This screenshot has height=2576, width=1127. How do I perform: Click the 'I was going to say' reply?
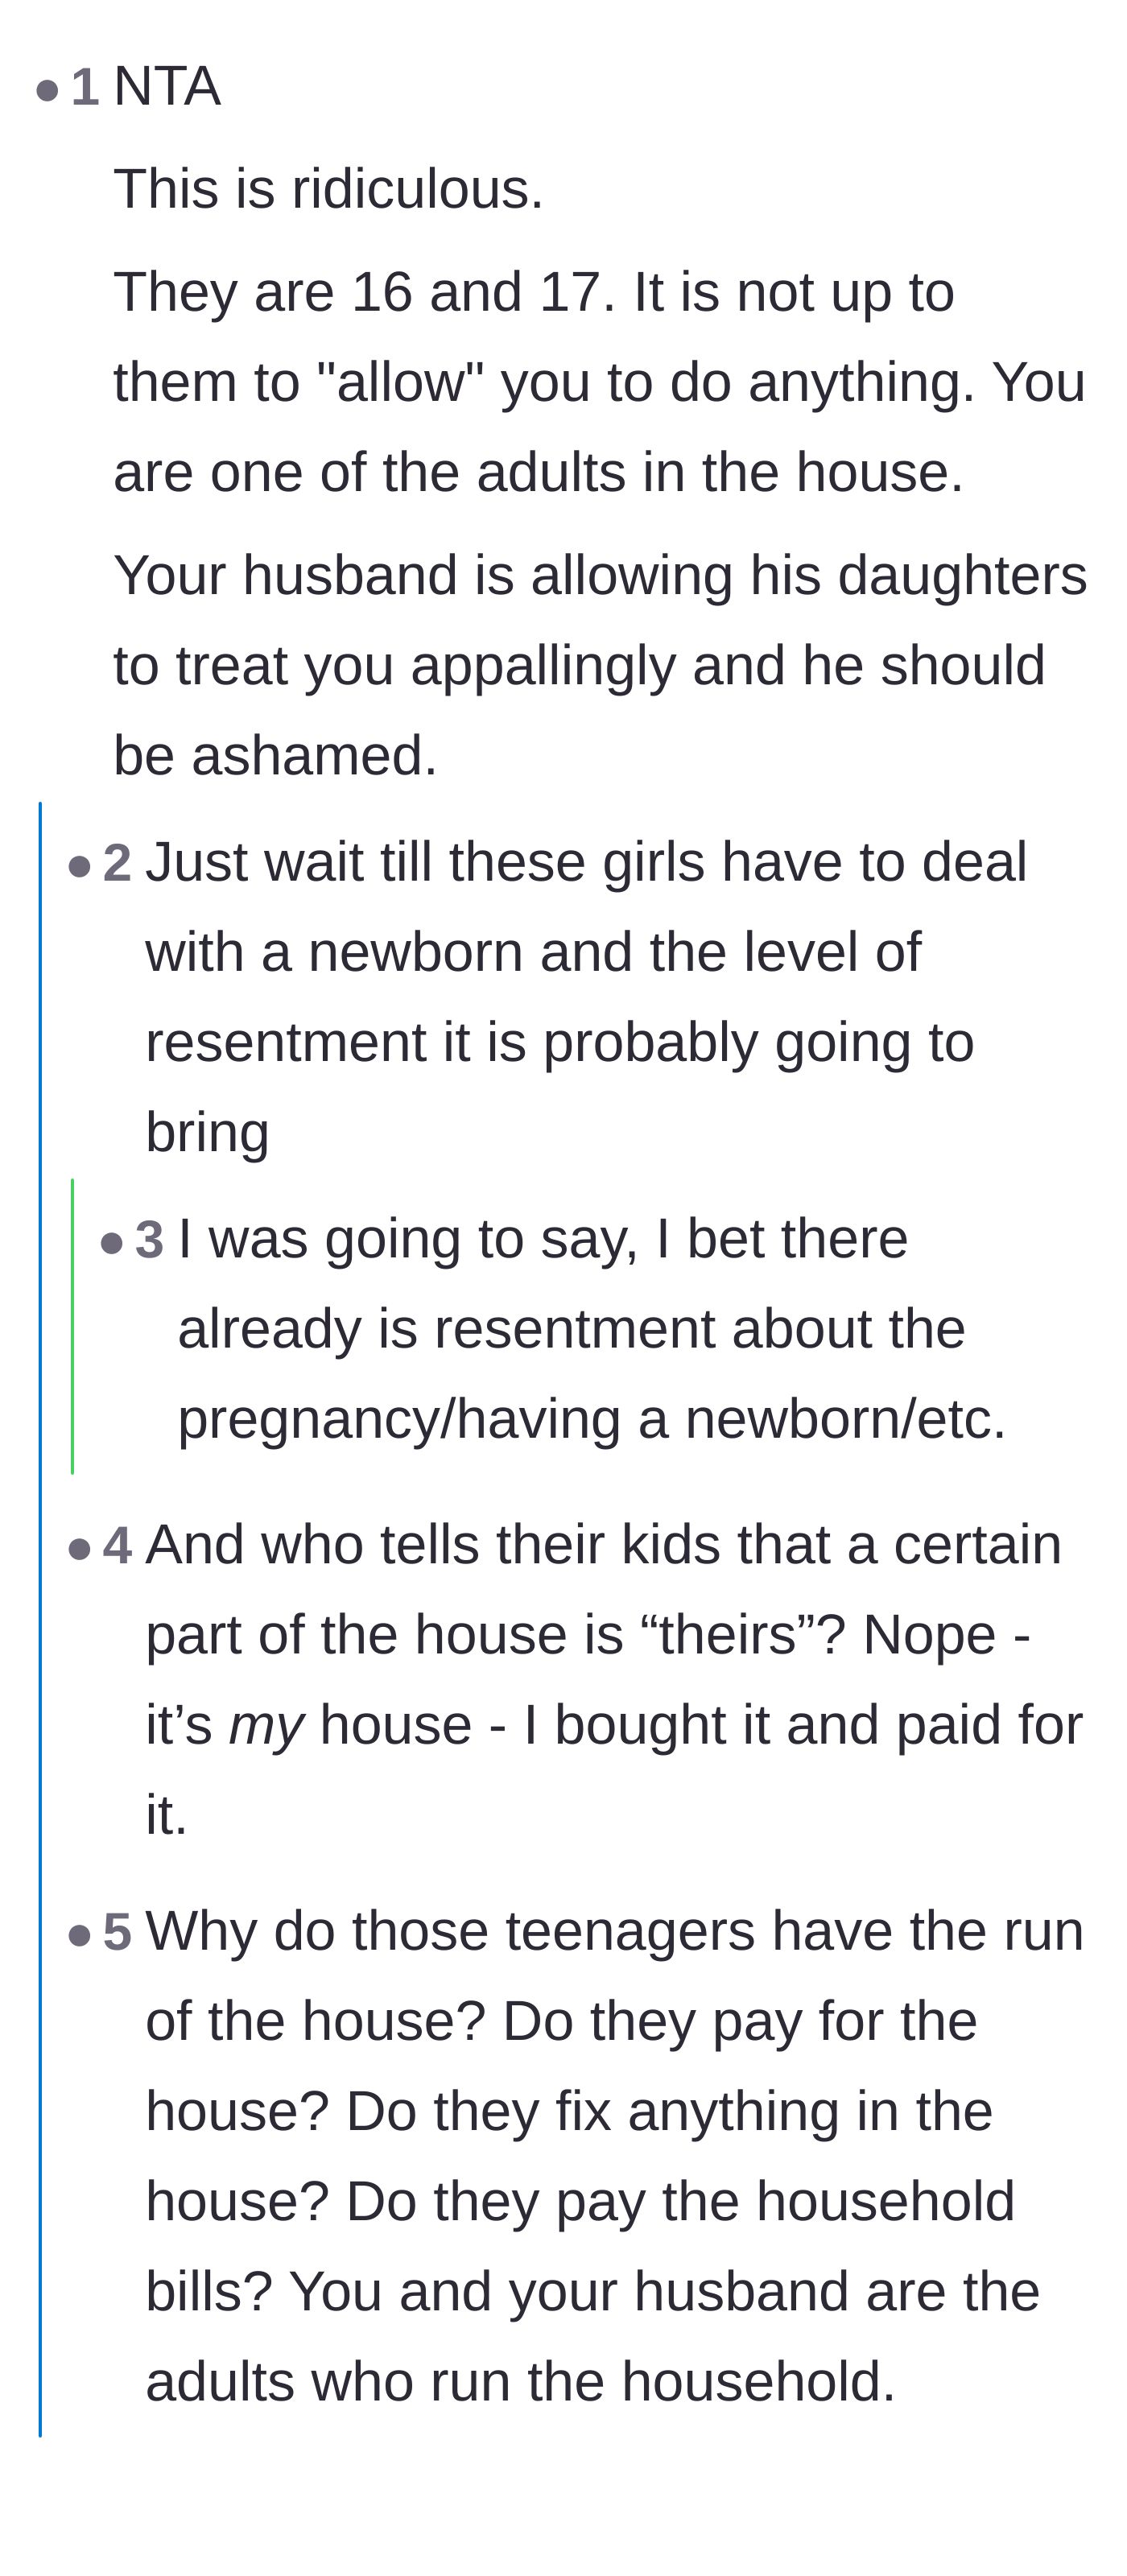click(x=592, y=1329)
